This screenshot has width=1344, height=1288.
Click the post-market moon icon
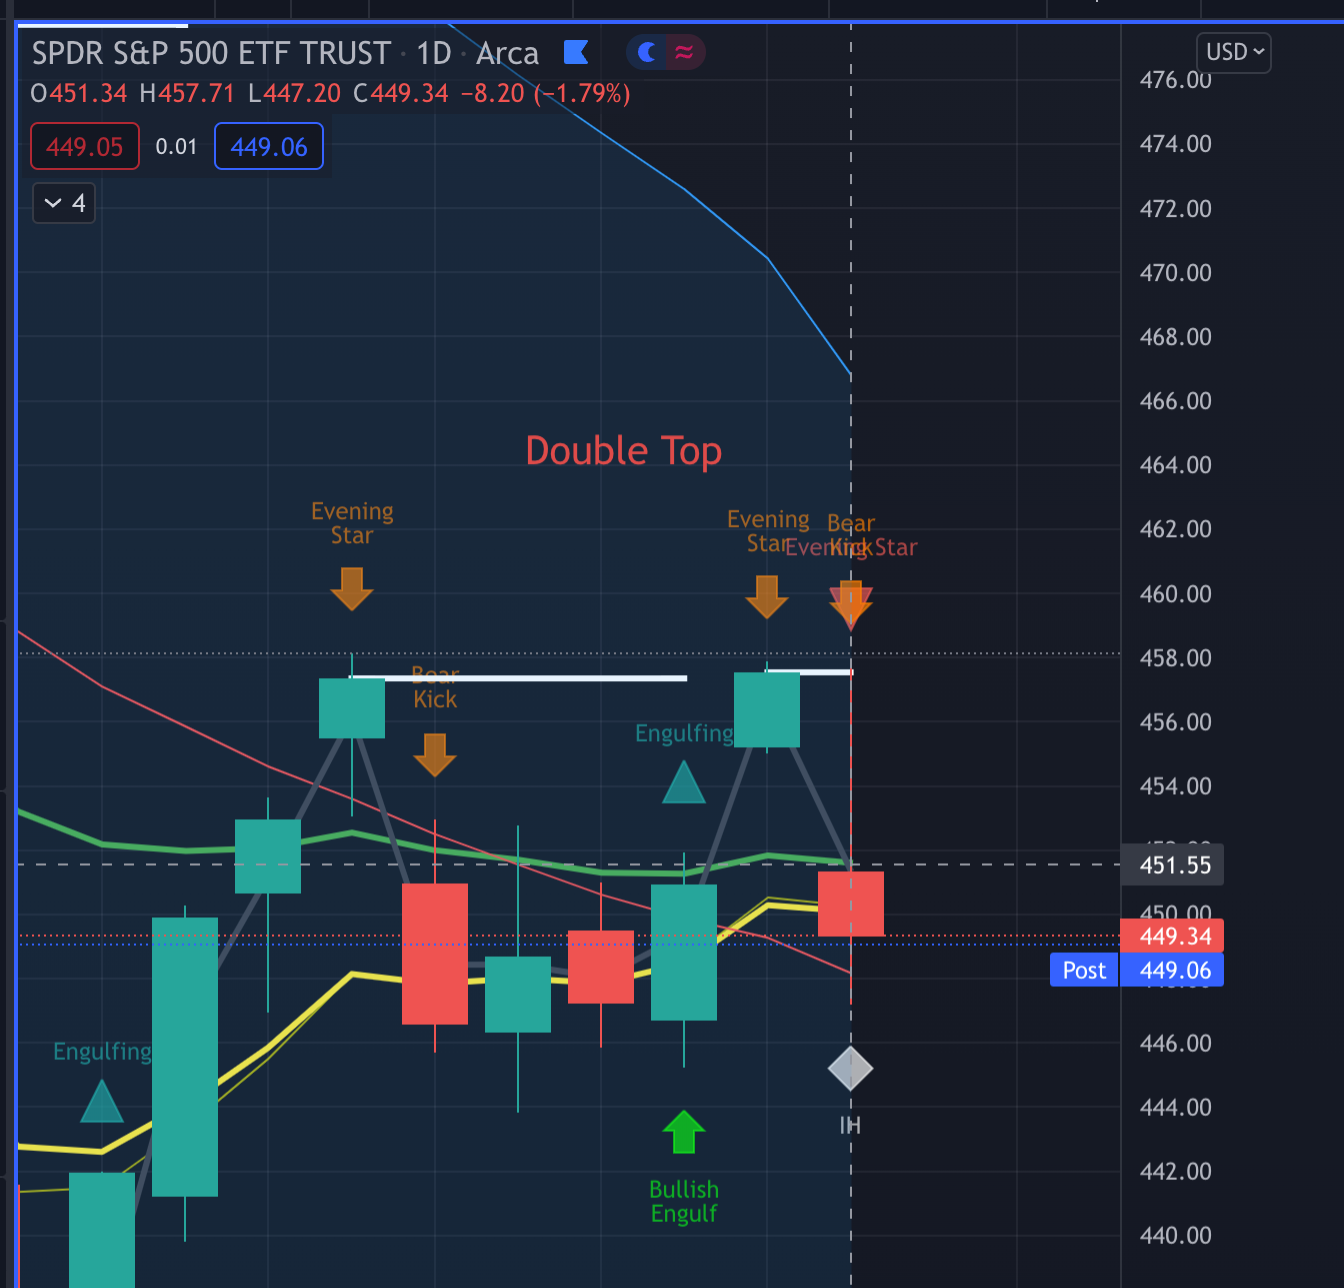coord(647,52)
